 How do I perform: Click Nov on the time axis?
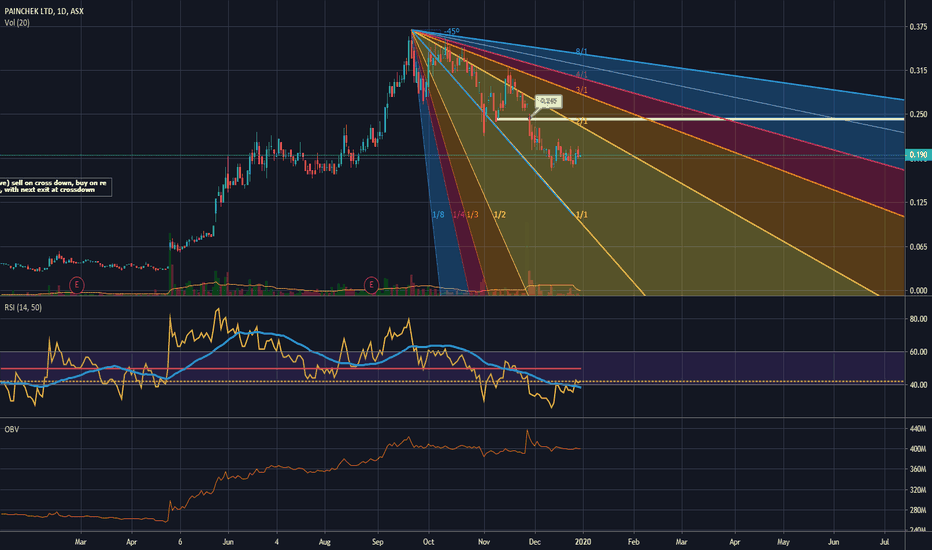coord(484,542)
